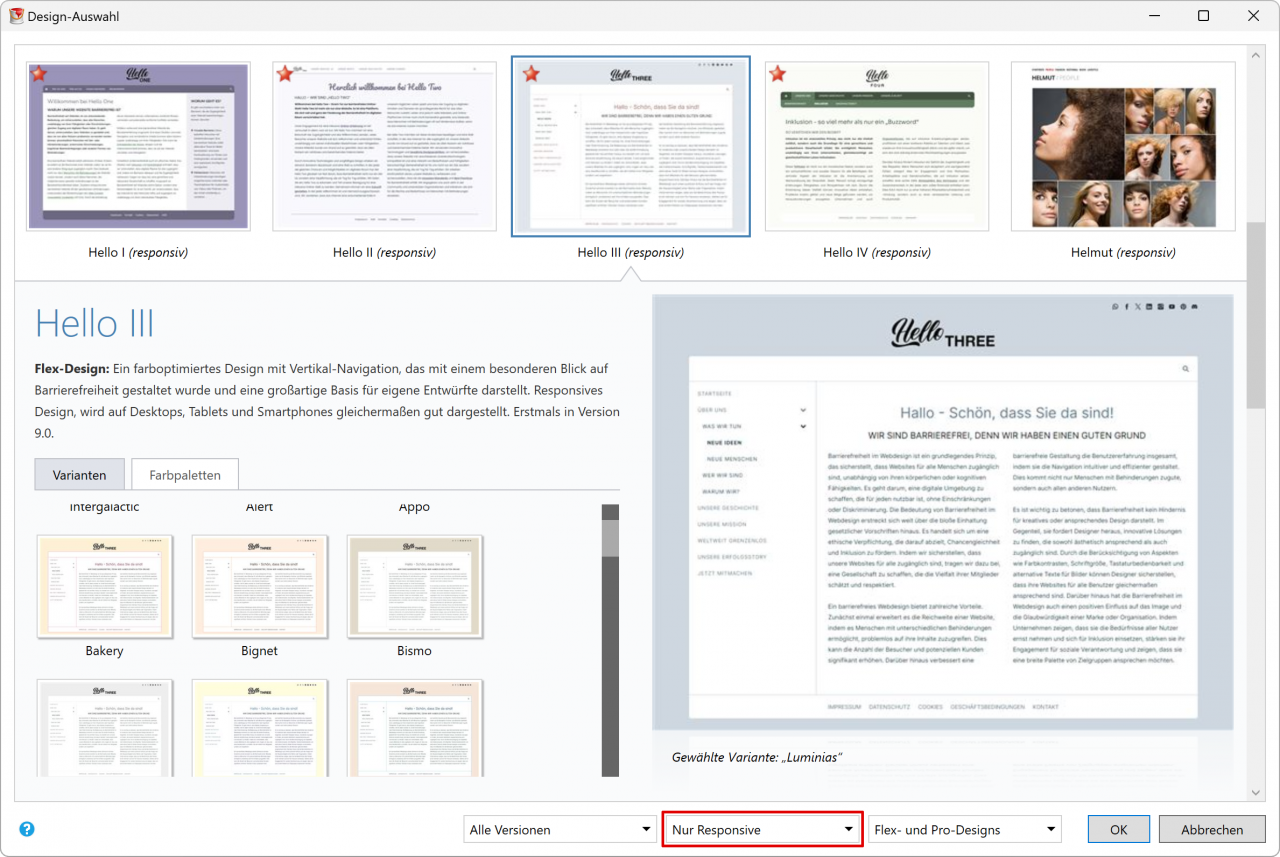The width and height of the screenshot is (1280, 857).
Task: Switch to the Varianten tab
Action: coord(78,475)
